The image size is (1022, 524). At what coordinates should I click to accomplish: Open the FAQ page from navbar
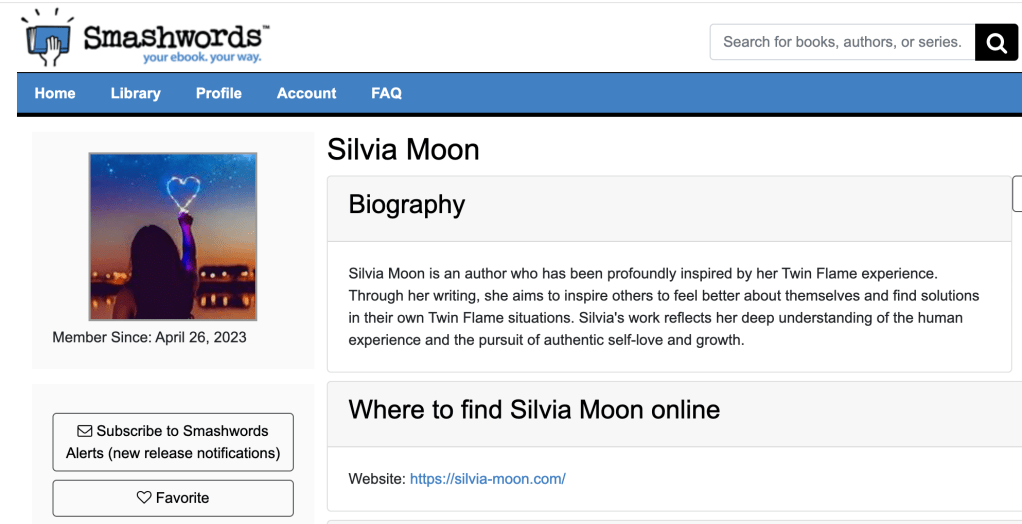(386, 93)
